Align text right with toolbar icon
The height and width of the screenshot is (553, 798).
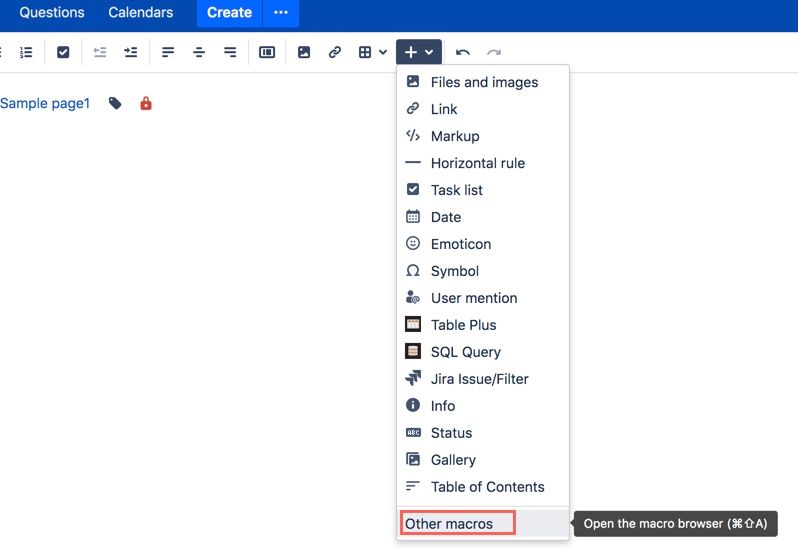(230, 52)
